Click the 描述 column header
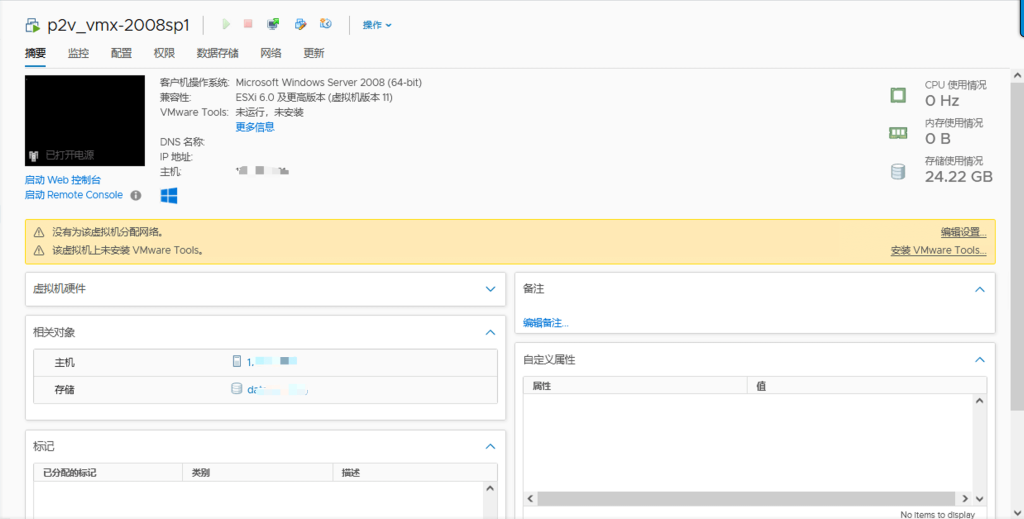The height and width of the screenshot is (519, 1024). 415,473
